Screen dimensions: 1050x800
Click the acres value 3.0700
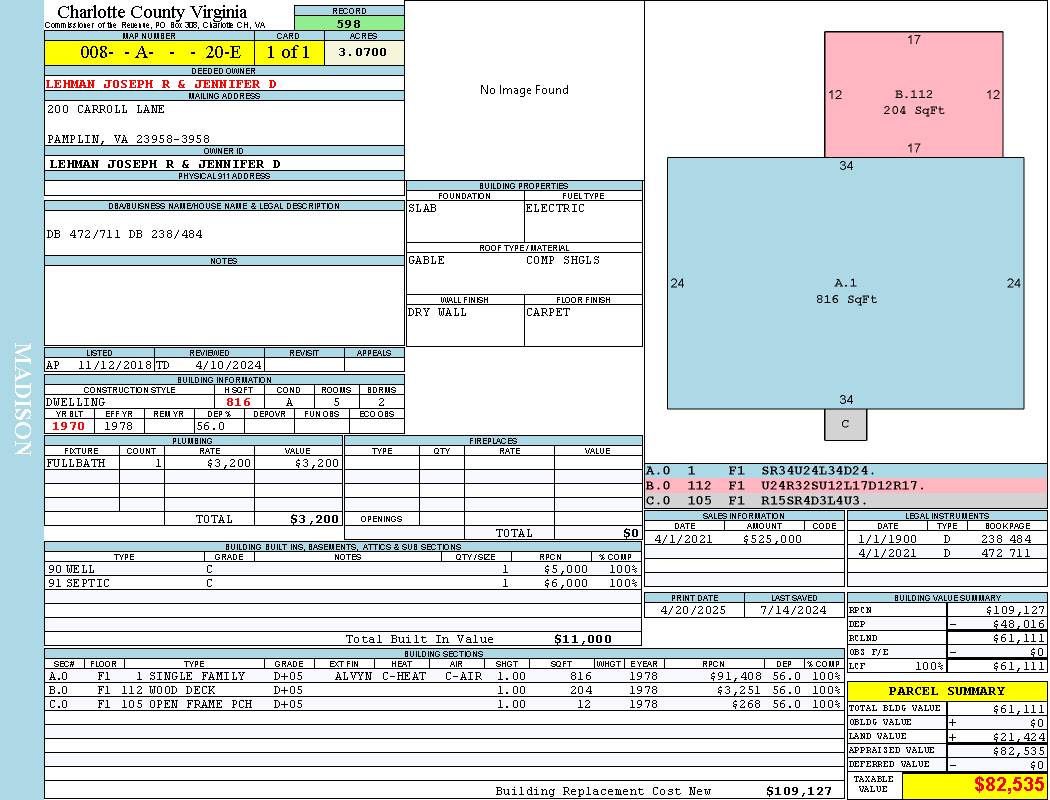point(363,52)
